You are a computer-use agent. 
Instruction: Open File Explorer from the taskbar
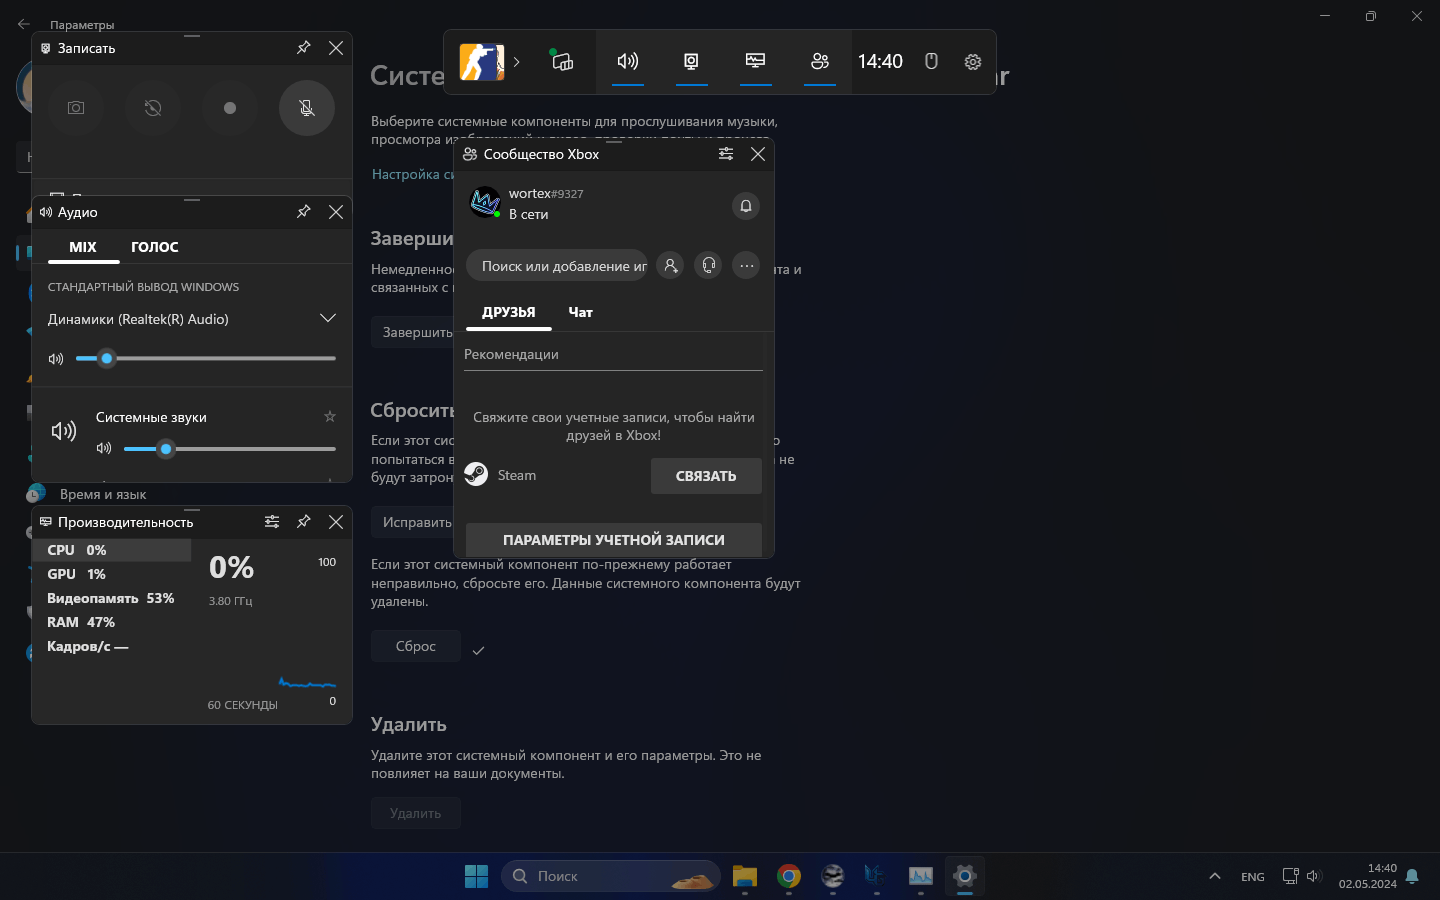(x=745, y=876)
